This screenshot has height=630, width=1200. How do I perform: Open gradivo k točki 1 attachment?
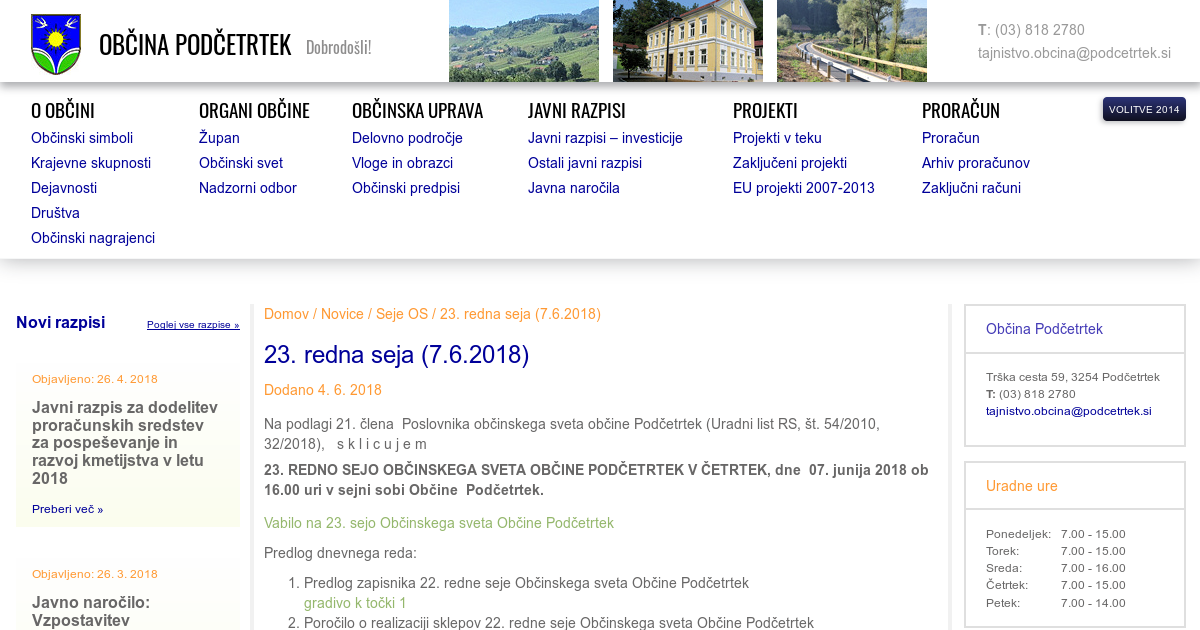click(x=355, y=603)
